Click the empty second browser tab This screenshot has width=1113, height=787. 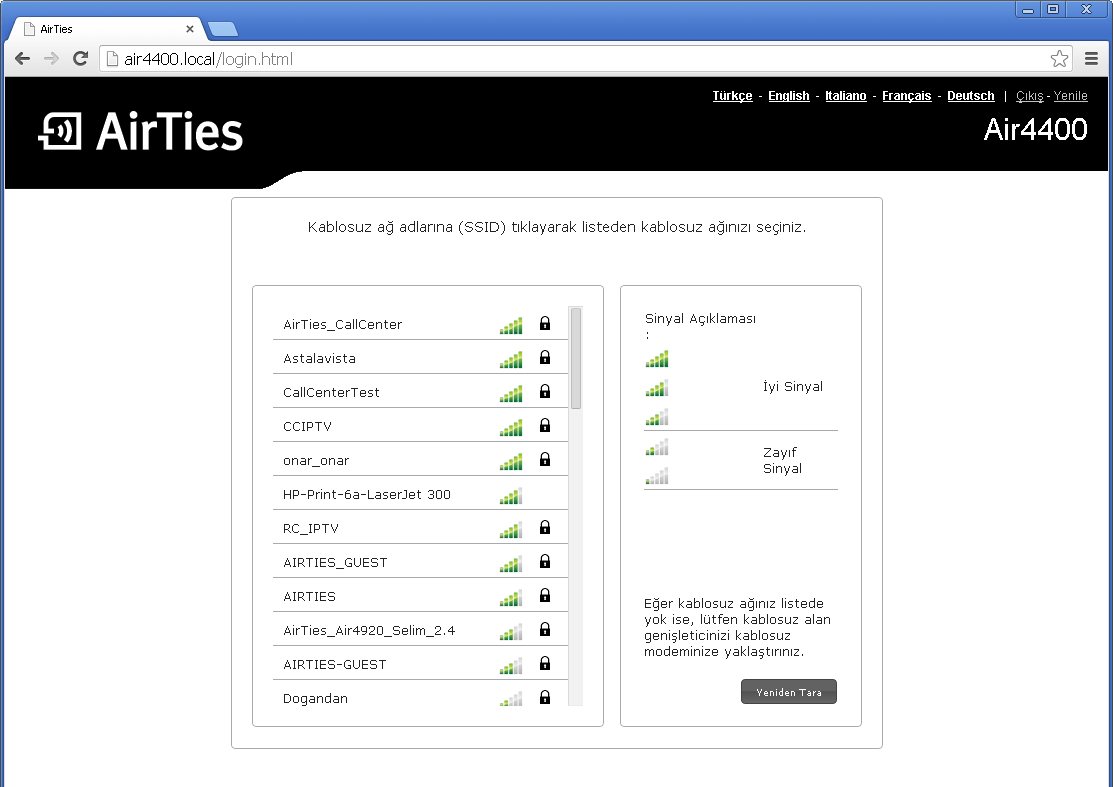222,29
